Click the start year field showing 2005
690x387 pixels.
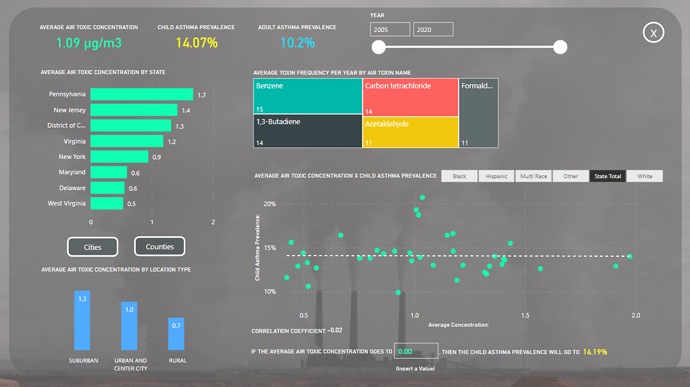390,29
